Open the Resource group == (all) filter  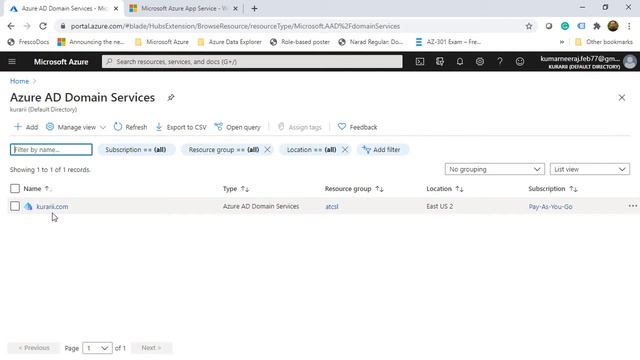pyautogui.click(x=223, y=149)
